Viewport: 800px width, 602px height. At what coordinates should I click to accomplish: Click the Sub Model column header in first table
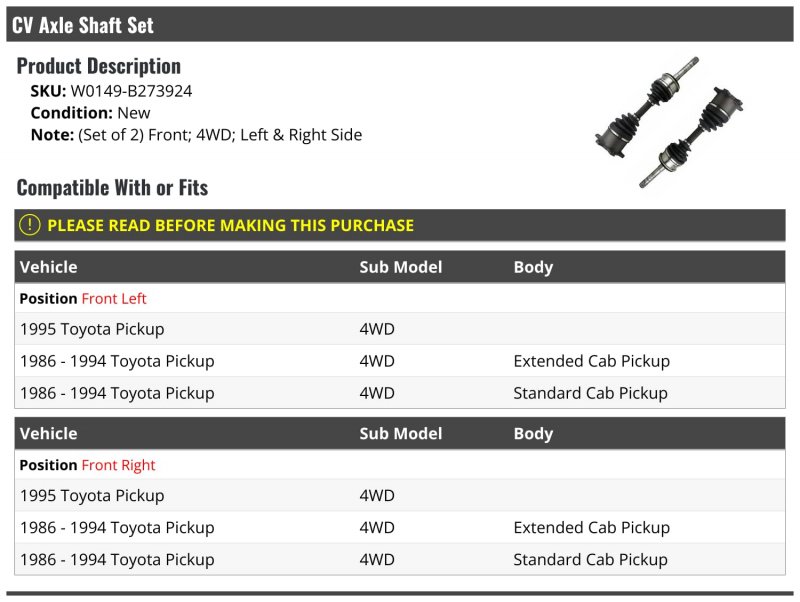tap(401, 267)
